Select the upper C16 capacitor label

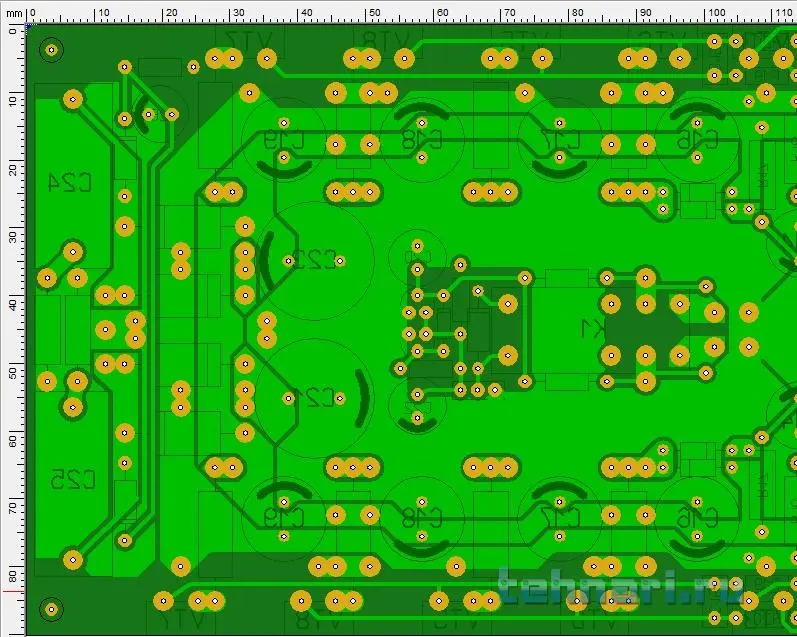click(697, 140)
